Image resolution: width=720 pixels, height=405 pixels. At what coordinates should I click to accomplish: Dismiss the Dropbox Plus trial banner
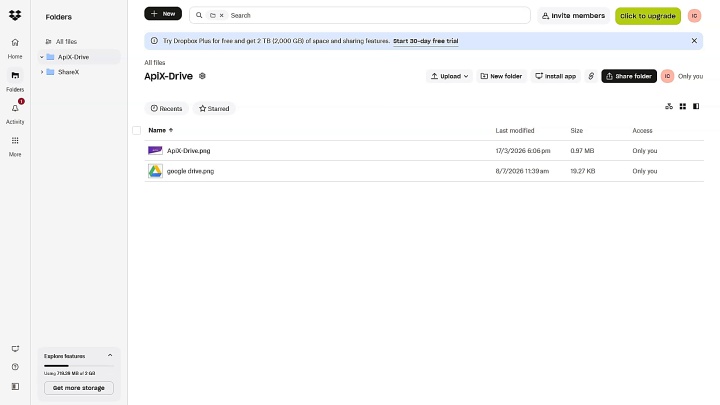[694, 41]
